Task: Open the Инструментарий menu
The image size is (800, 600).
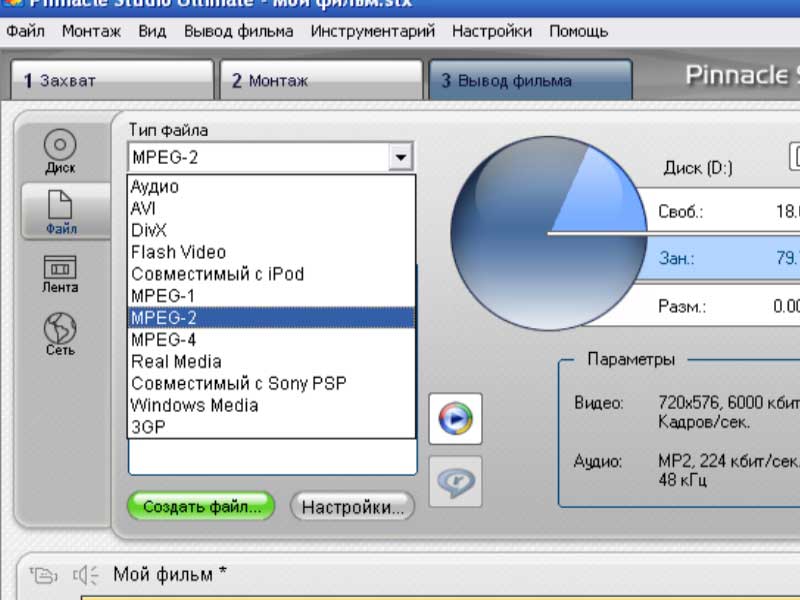Action: pyautogui.click(x=372, y=32)
